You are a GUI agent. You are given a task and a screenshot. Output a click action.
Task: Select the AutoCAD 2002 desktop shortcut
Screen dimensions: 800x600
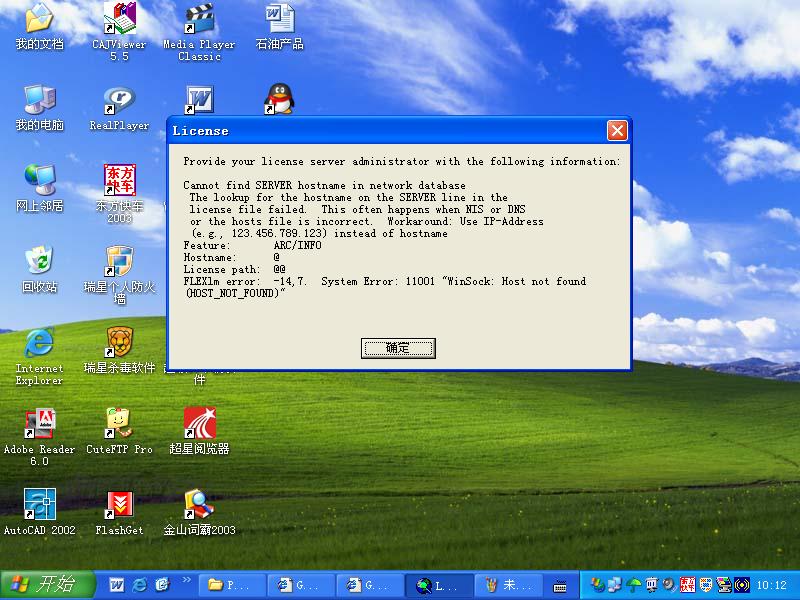(39, 512)
